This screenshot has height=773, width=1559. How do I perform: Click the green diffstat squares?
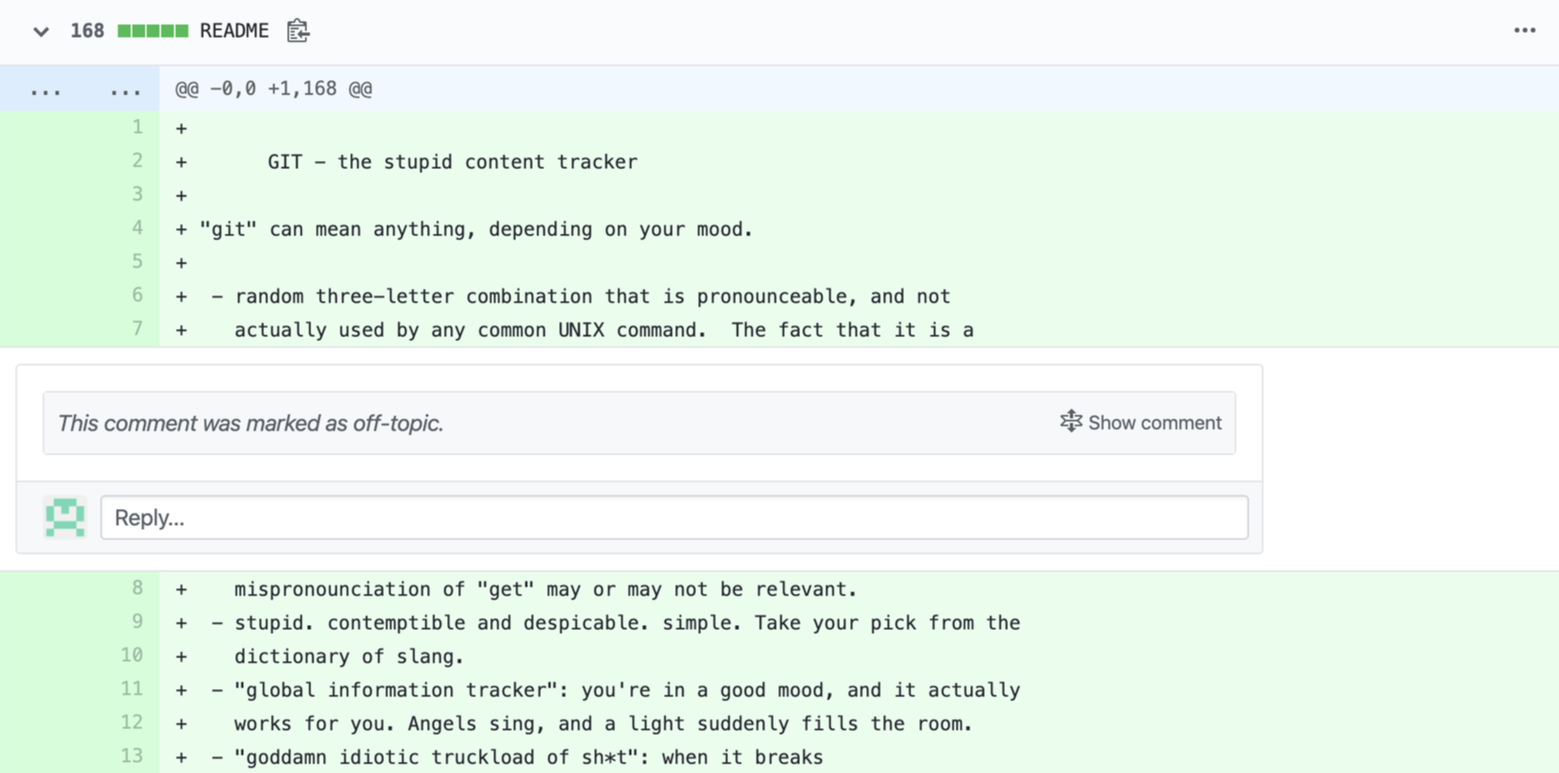153,31
